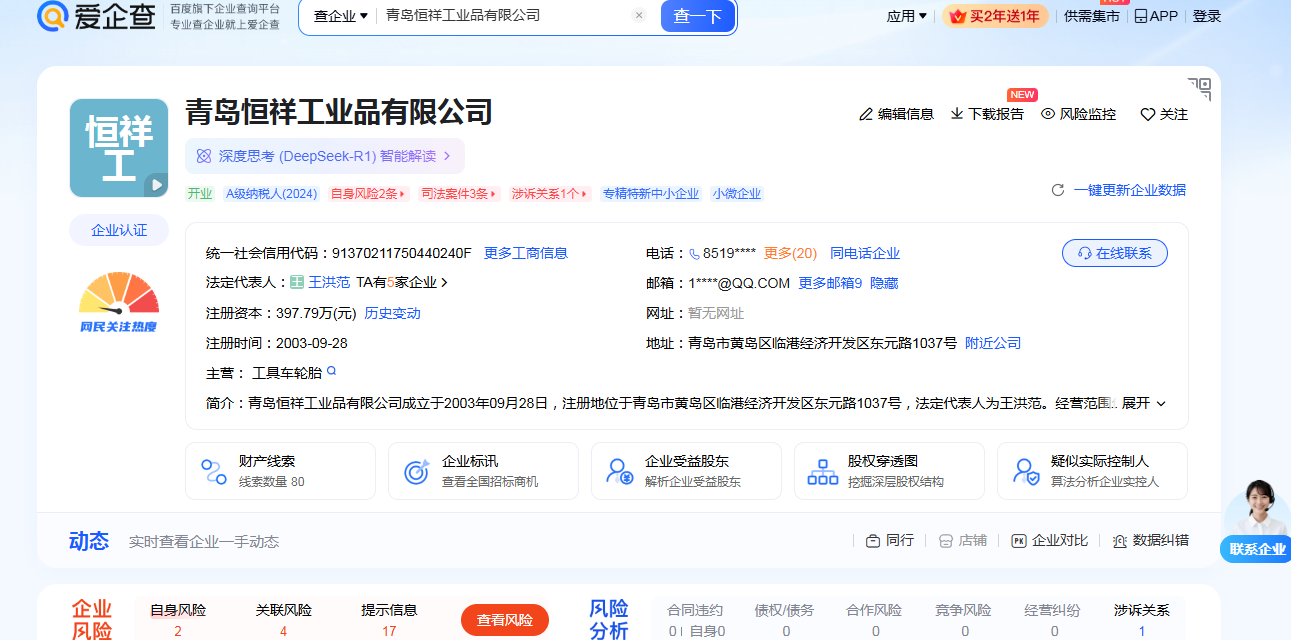Click the 店铺 shop icon
The image size is (1291, 640).
pyautogui.click(x=946, y=541)
